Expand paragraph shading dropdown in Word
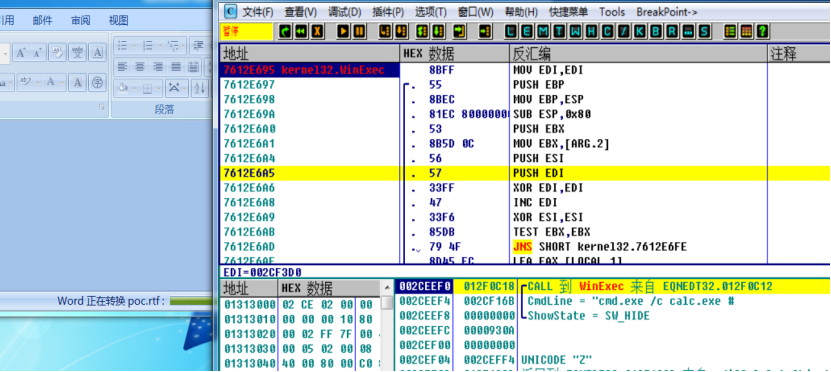This screenshot has width=831, height=372. coord(135,87)
